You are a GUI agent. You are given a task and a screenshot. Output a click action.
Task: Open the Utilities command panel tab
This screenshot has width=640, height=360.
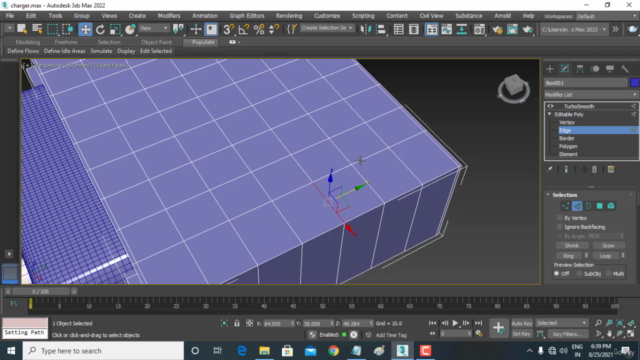pos(624,69)
